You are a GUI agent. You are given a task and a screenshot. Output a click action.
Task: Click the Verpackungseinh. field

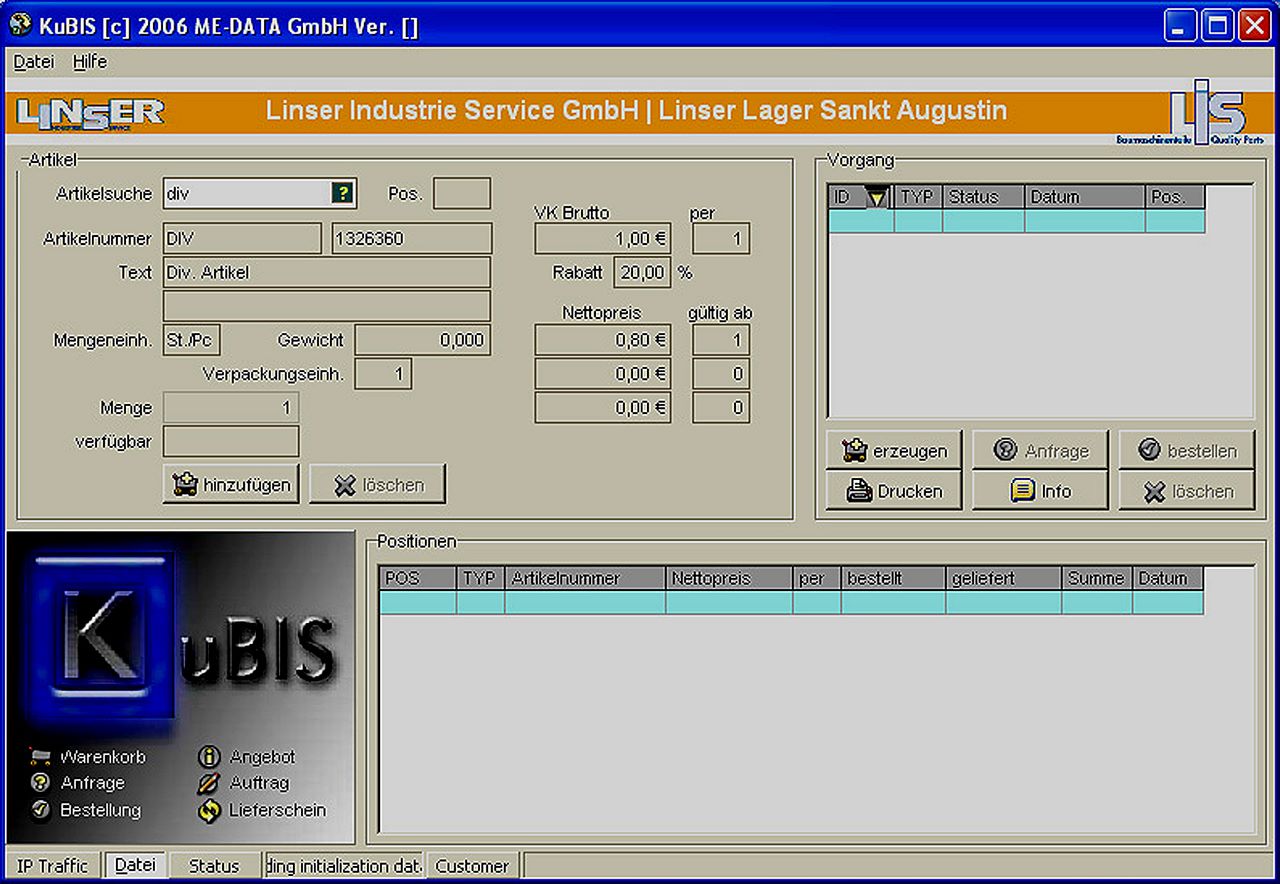(383, 374)
